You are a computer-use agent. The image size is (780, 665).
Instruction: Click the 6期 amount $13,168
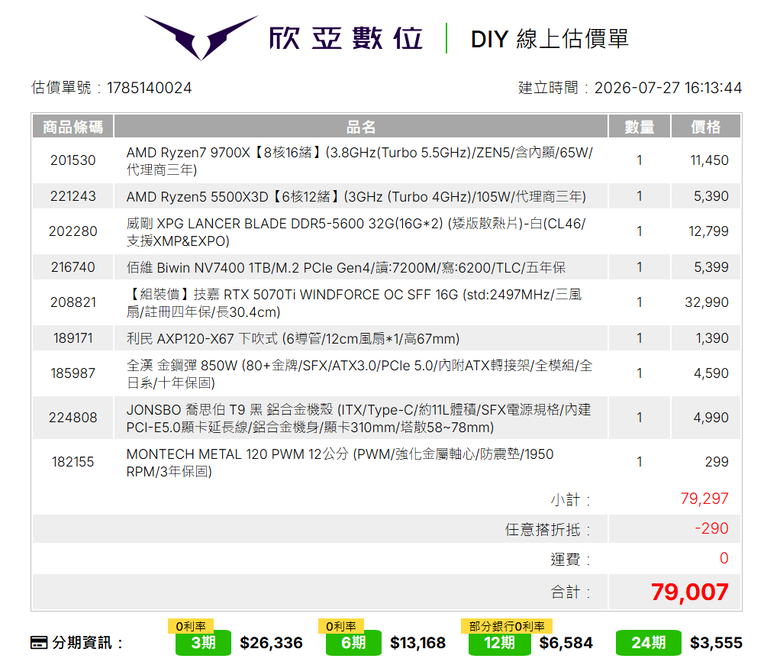418,643
